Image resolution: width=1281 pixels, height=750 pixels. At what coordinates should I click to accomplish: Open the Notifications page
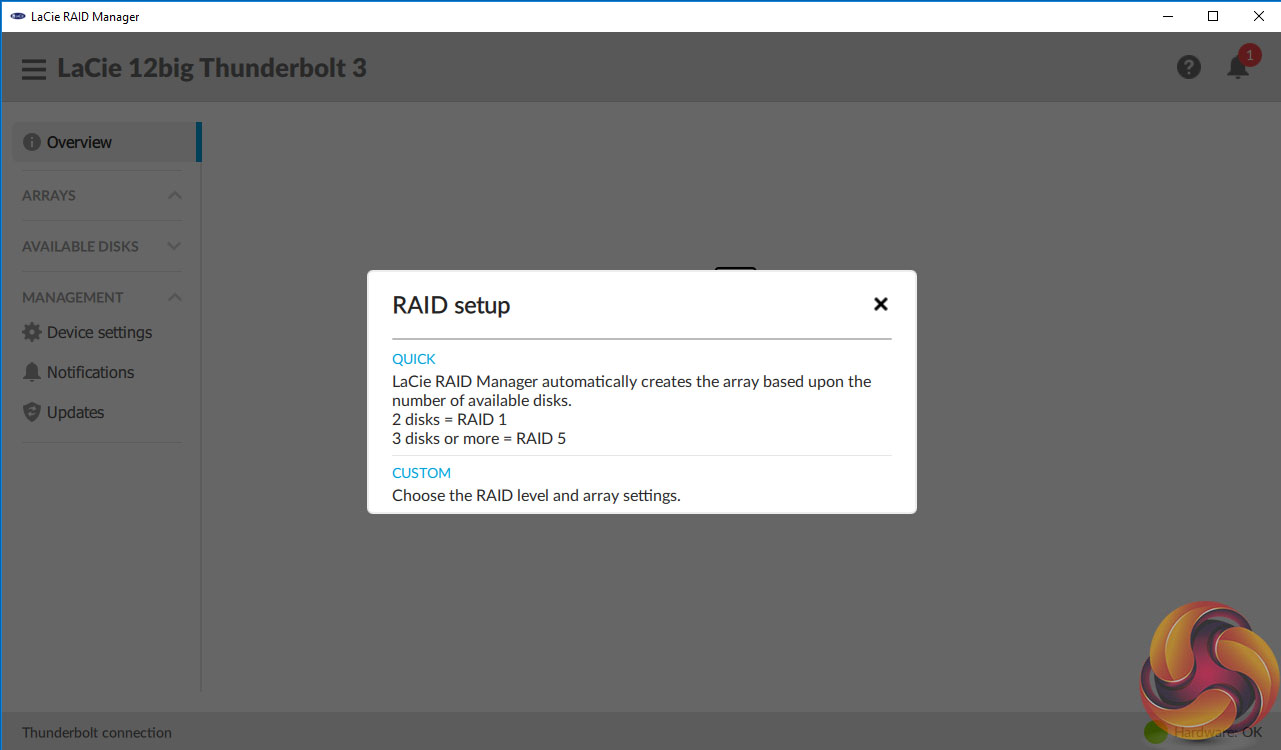[x=78, y=372]
